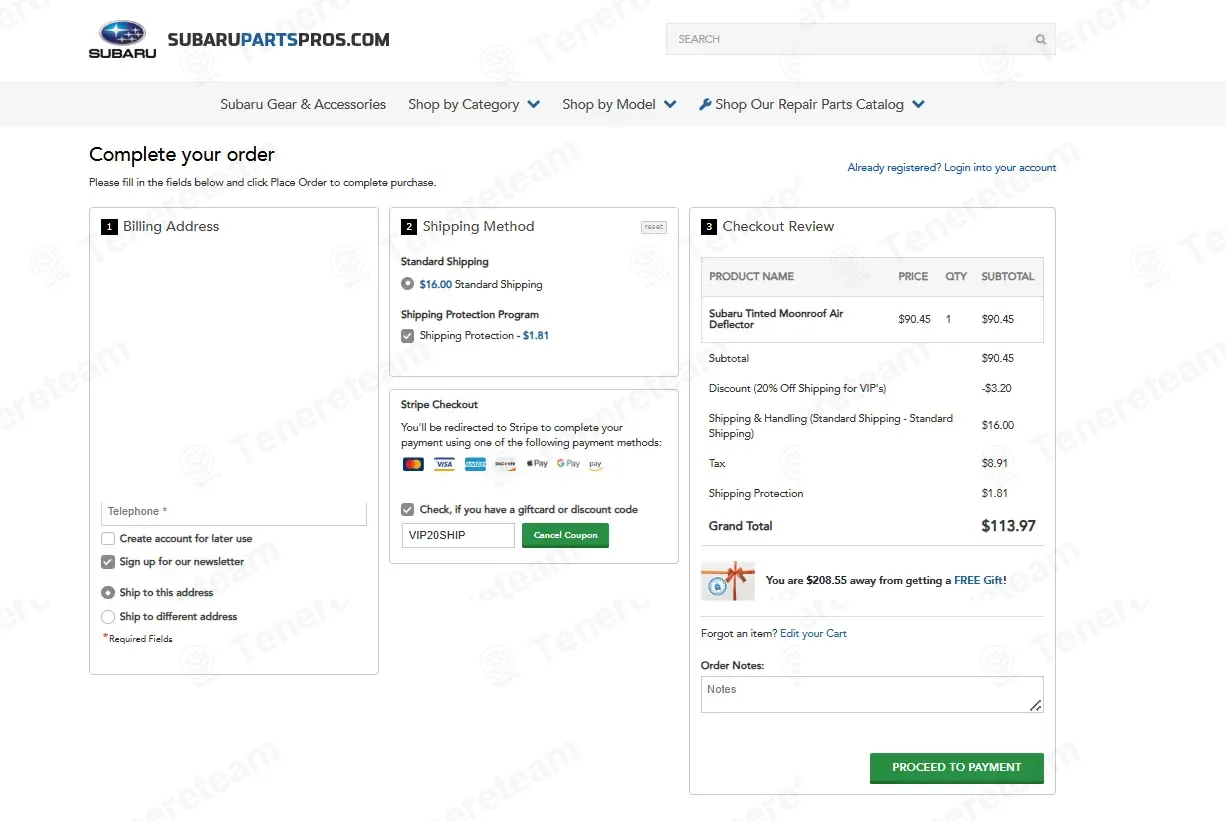Click the Shipping Protection Program heading
This screenshot has width=1226, height=821.
pos(470,315)
